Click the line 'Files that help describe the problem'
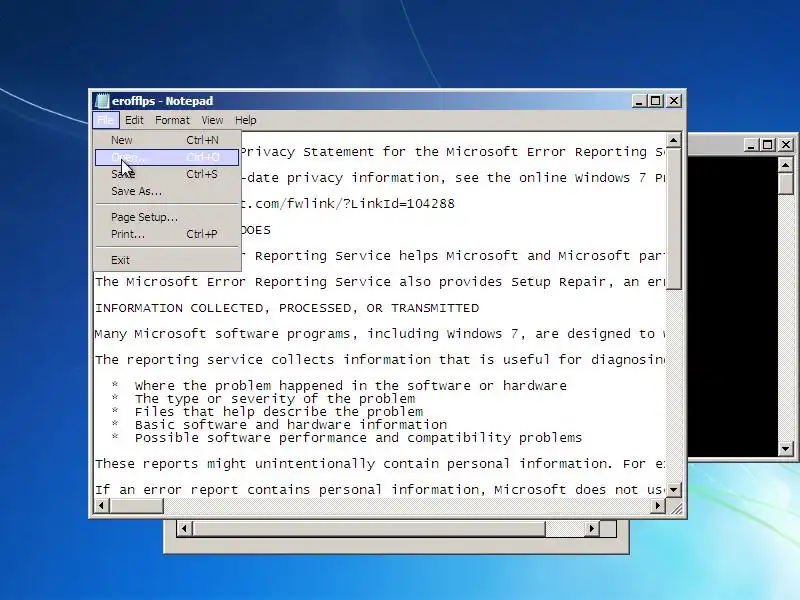This screenshot has height=600, width=800. 279,412
